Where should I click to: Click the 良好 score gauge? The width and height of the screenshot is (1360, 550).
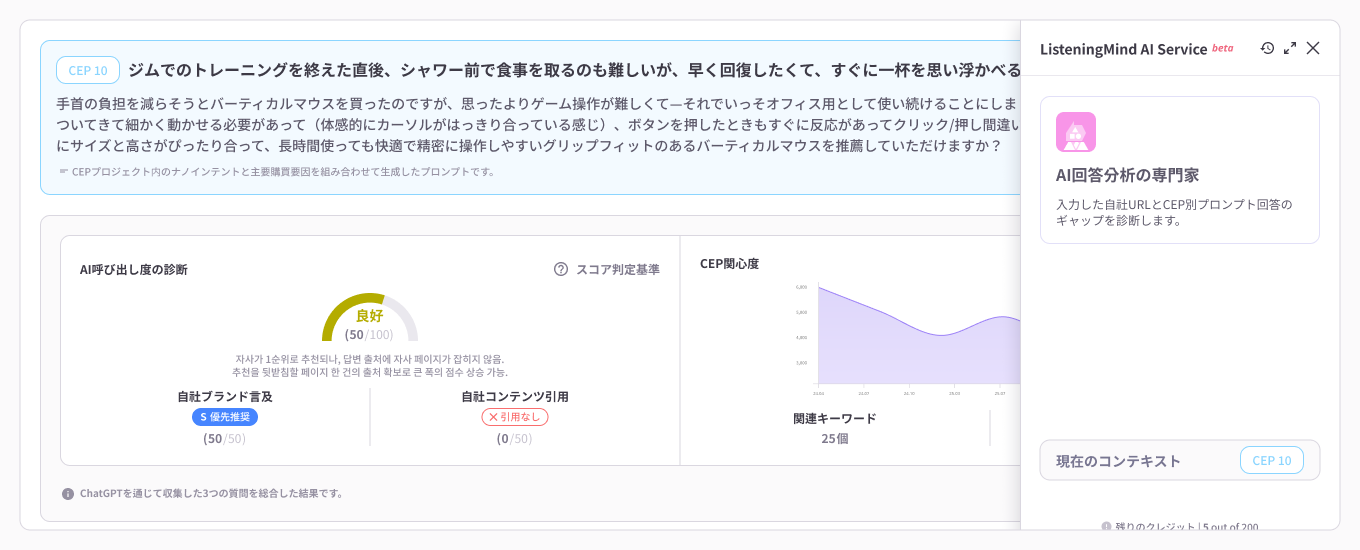coord(370,317)
